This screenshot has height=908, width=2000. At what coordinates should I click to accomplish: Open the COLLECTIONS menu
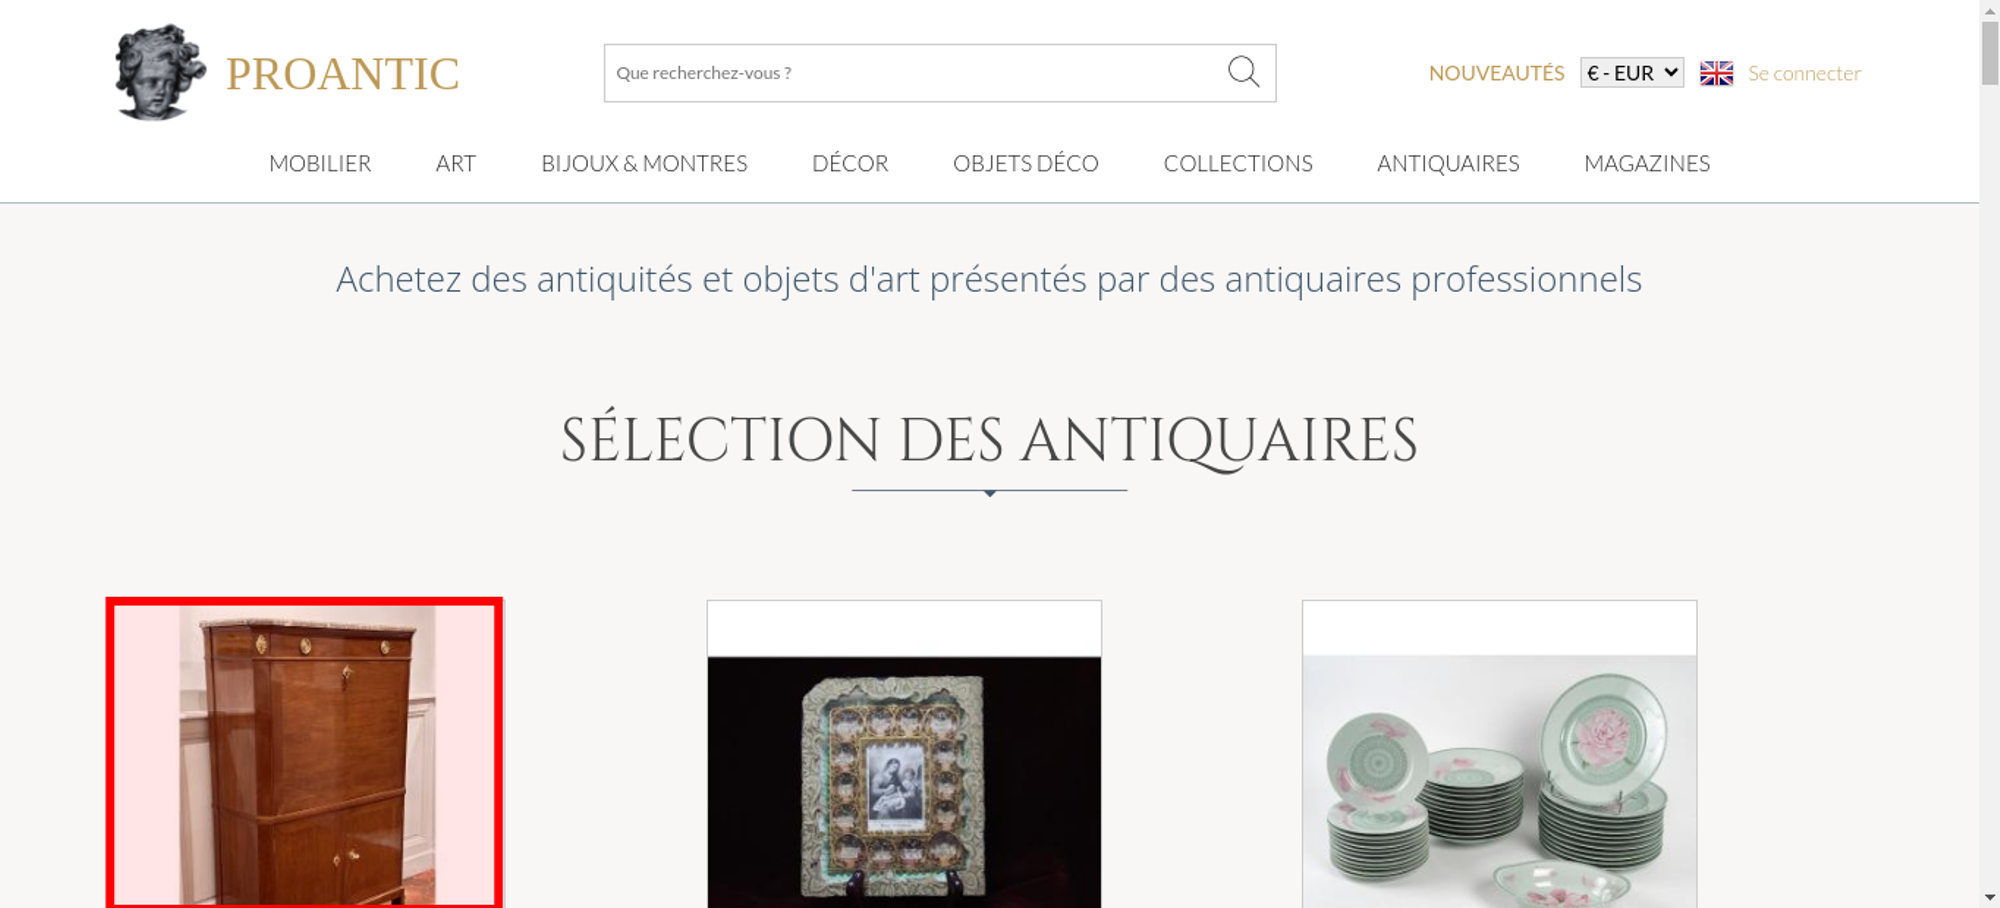(1238, 163)
